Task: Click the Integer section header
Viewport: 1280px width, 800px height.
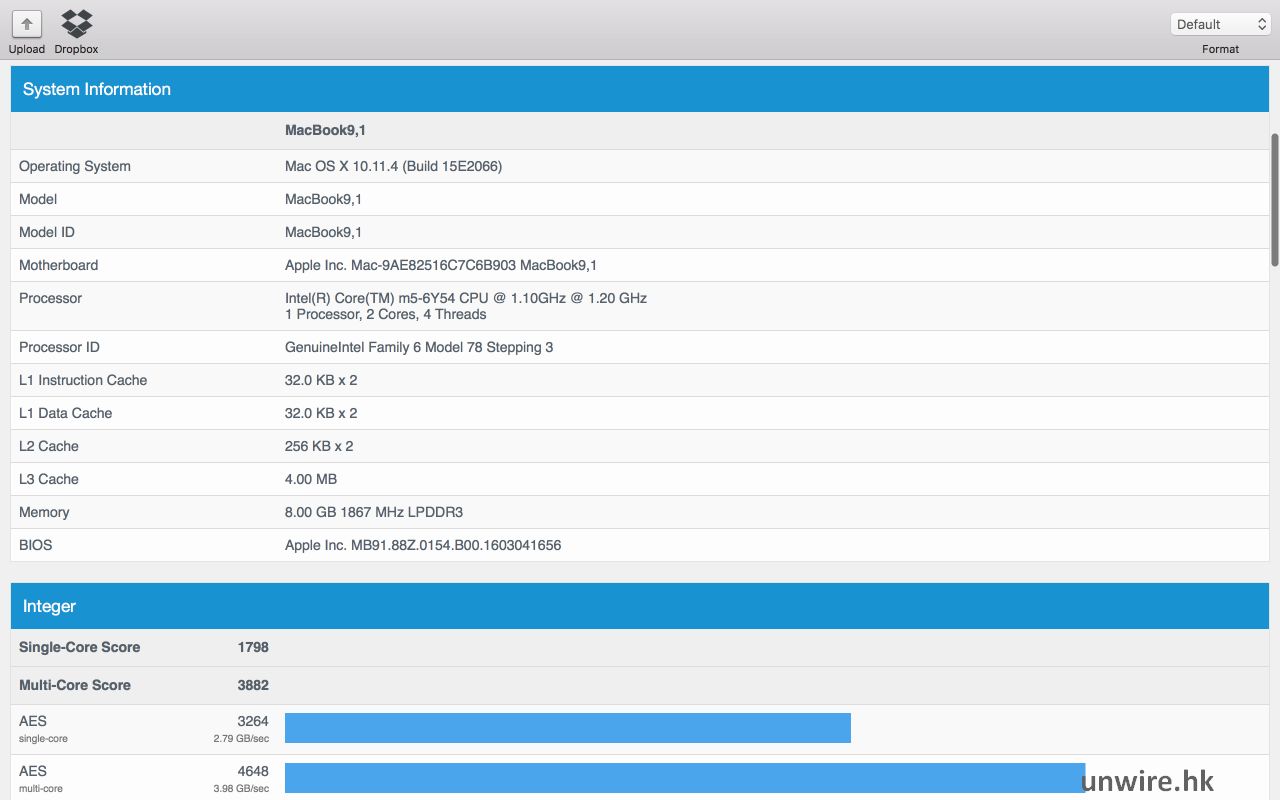Action: point(49,606)
